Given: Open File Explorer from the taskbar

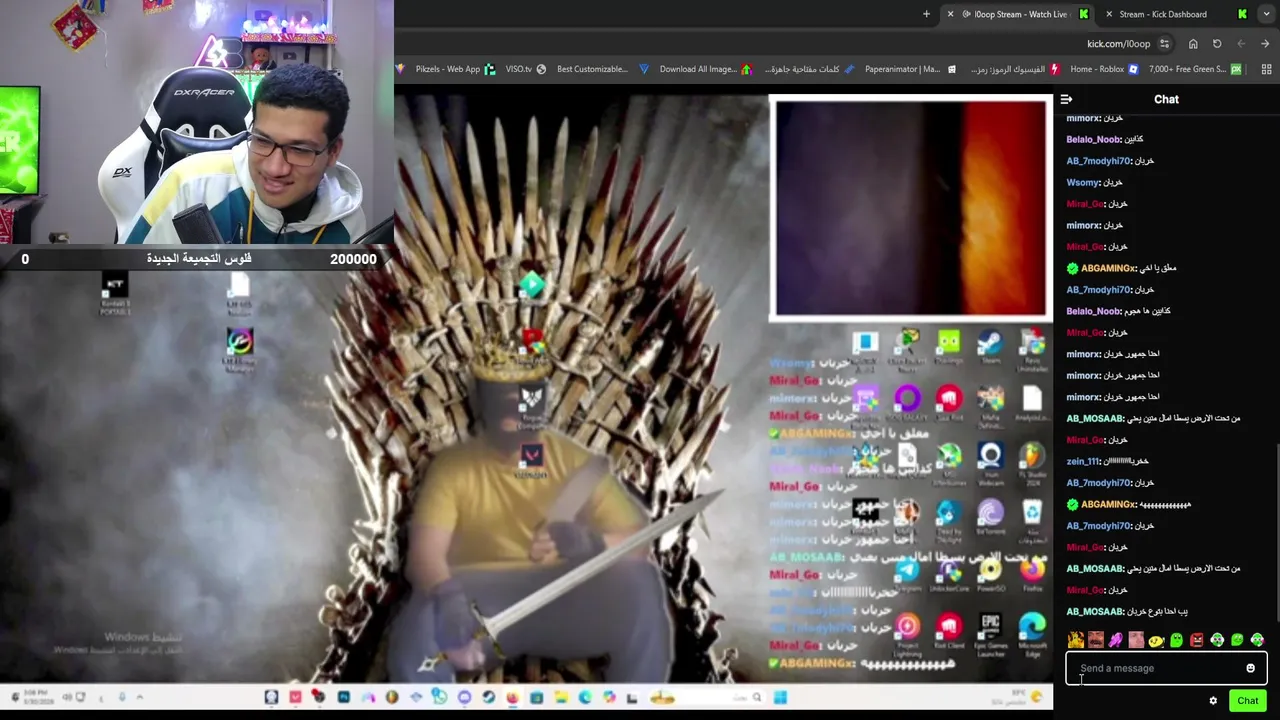Looking at the screenshot, I should pos(561,697).
